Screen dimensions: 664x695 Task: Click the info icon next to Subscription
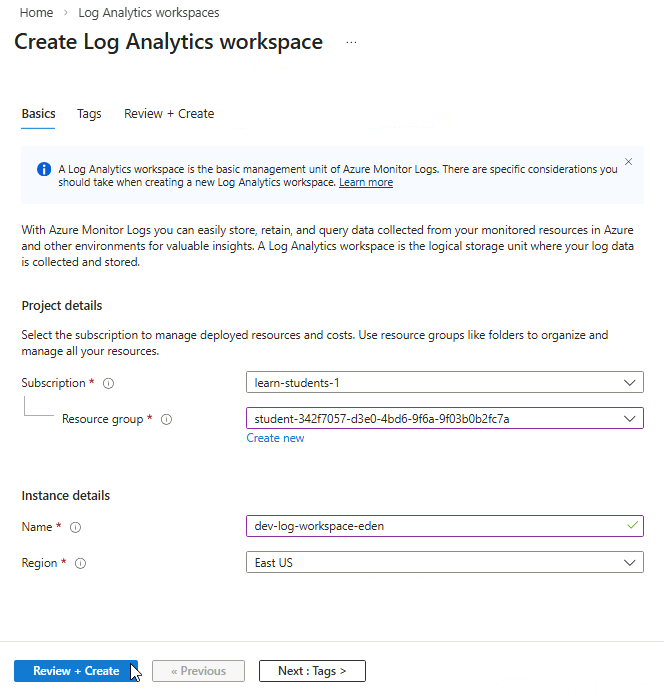109,383
